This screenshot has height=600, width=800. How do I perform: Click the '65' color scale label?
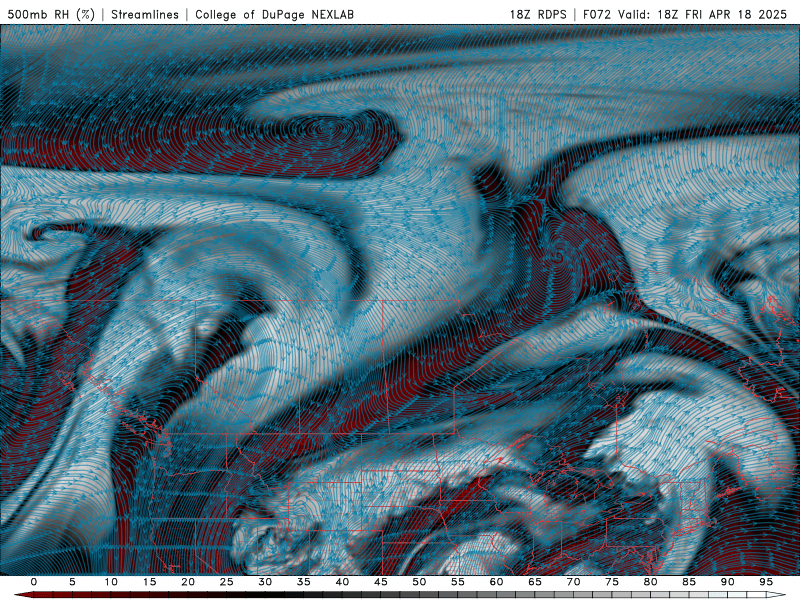[535, 582]
